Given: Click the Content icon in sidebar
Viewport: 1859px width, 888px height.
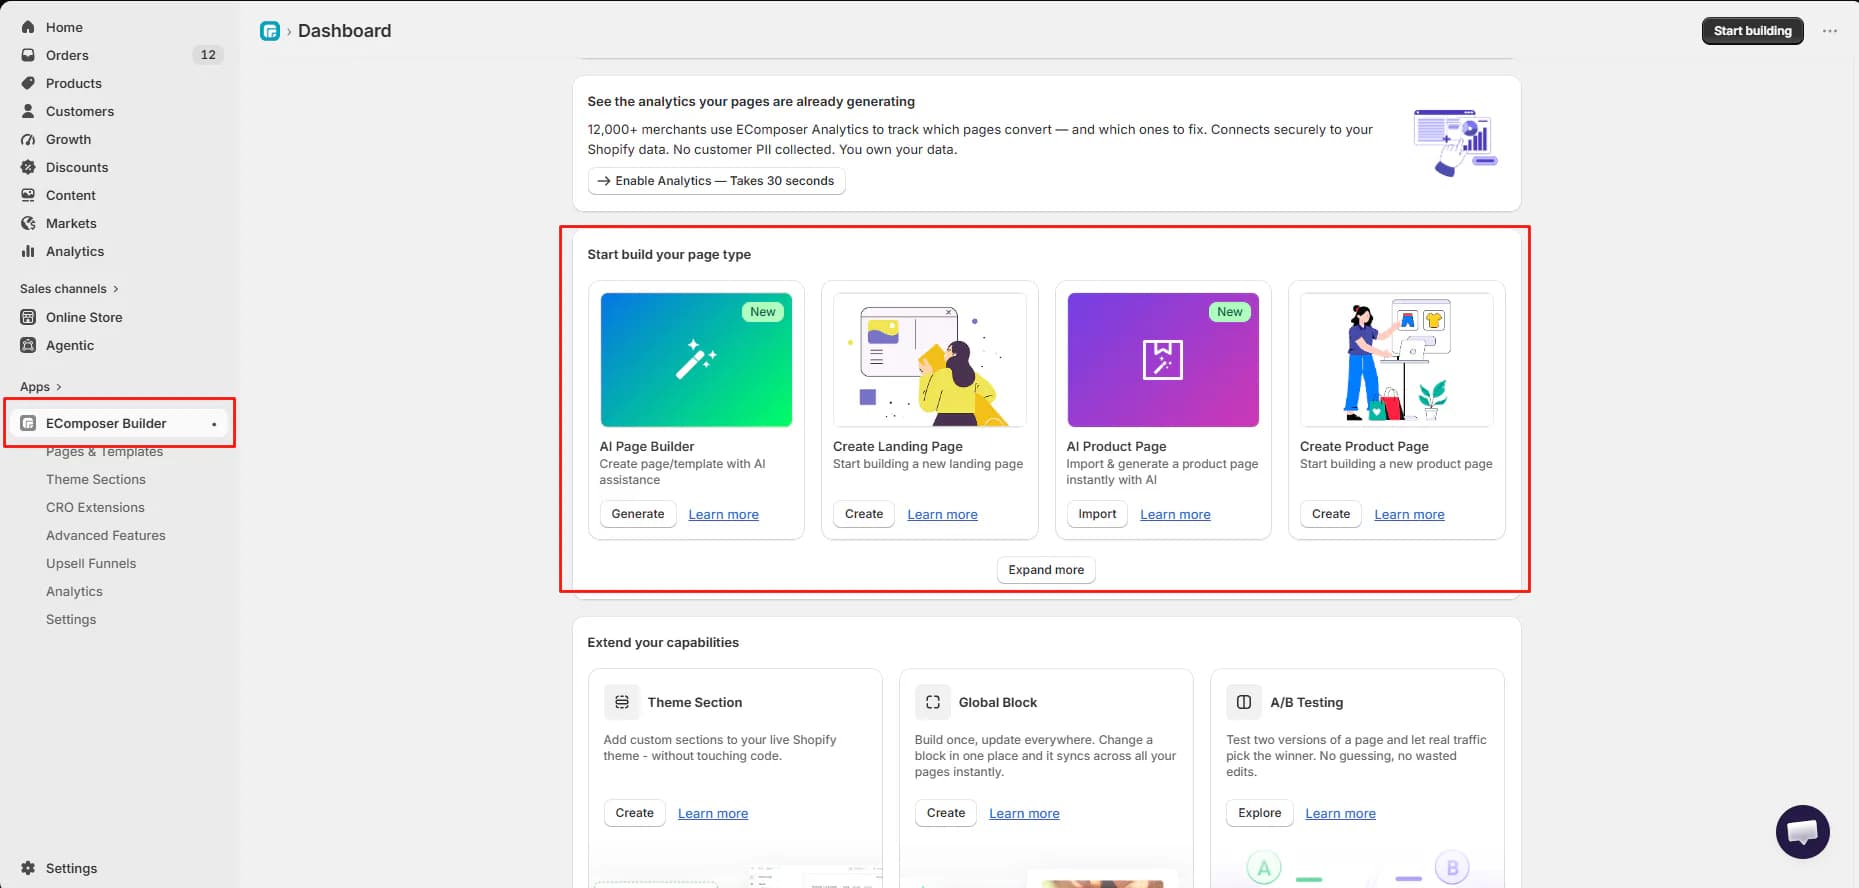Looking at the screenshot, I should click(28, 195).
